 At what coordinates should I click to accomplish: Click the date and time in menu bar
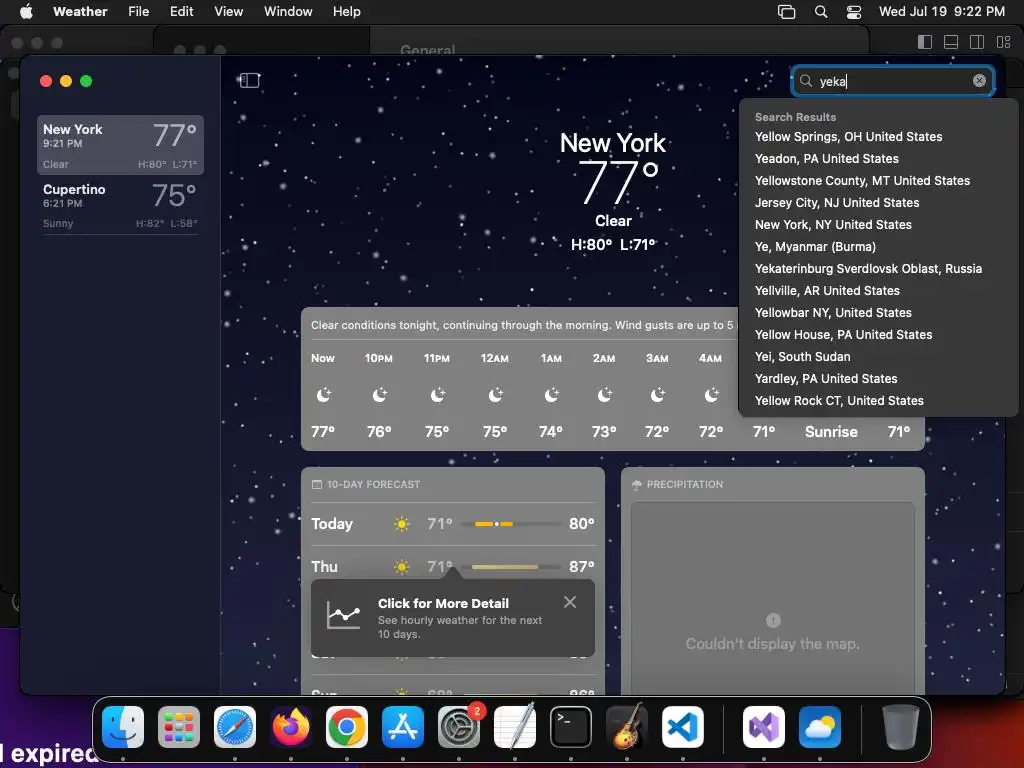pos(942,11)
